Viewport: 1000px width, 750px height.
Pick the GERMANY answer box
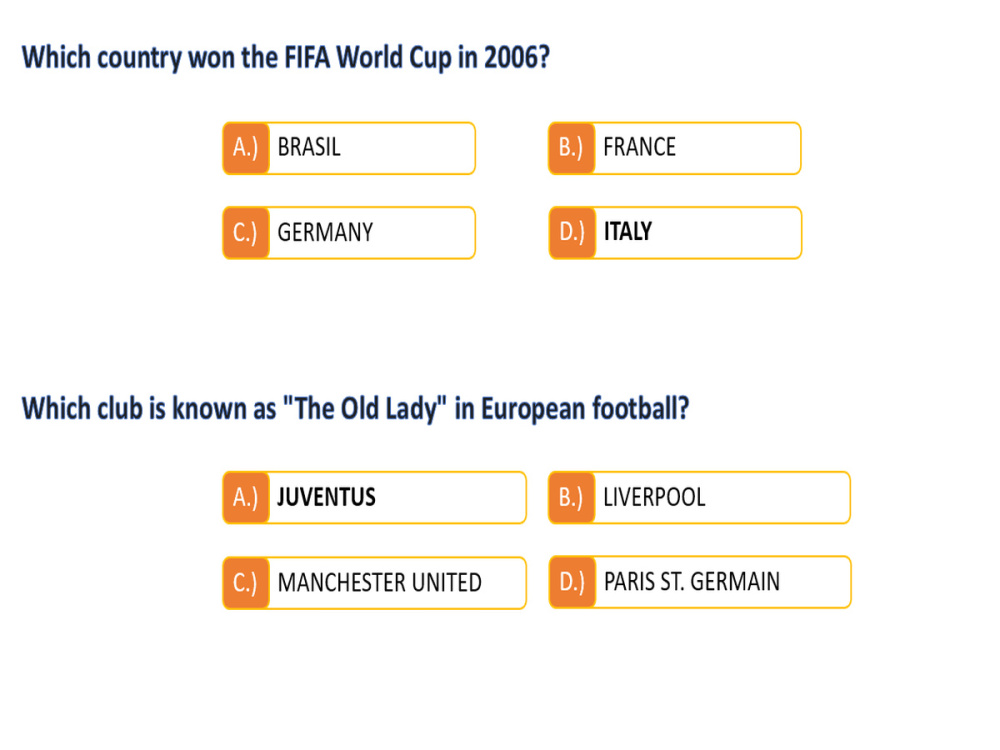(x=349, y=233)
